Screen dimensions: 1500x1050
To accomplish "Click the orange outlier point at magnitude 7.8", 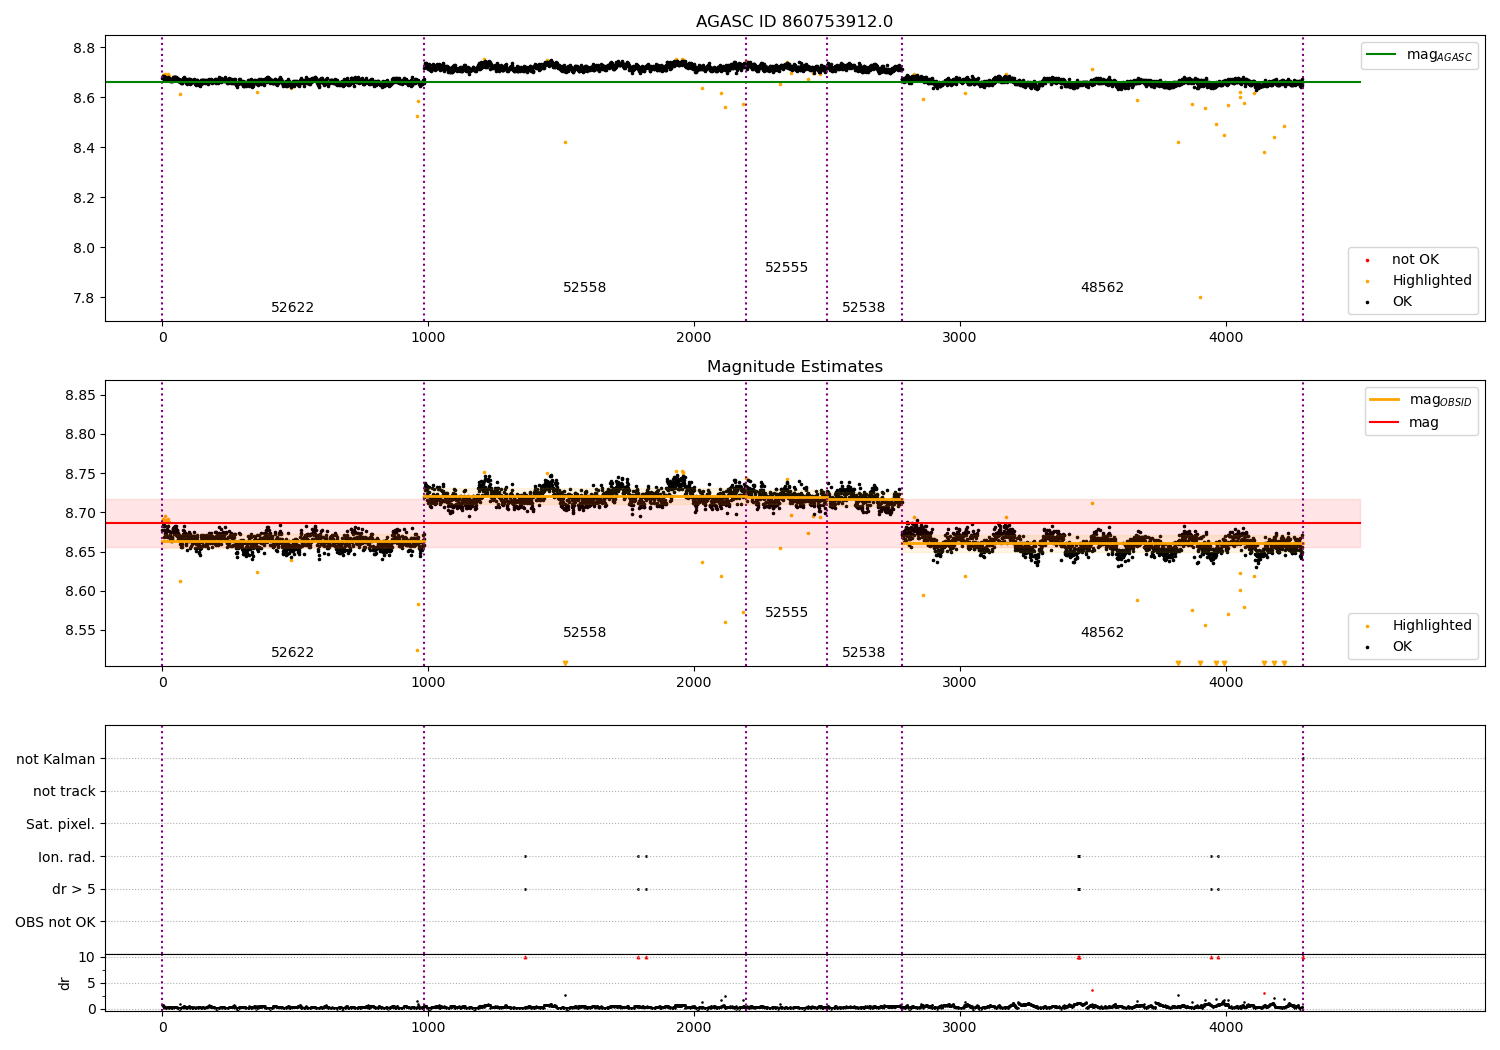I will (x=1200, y=297).
